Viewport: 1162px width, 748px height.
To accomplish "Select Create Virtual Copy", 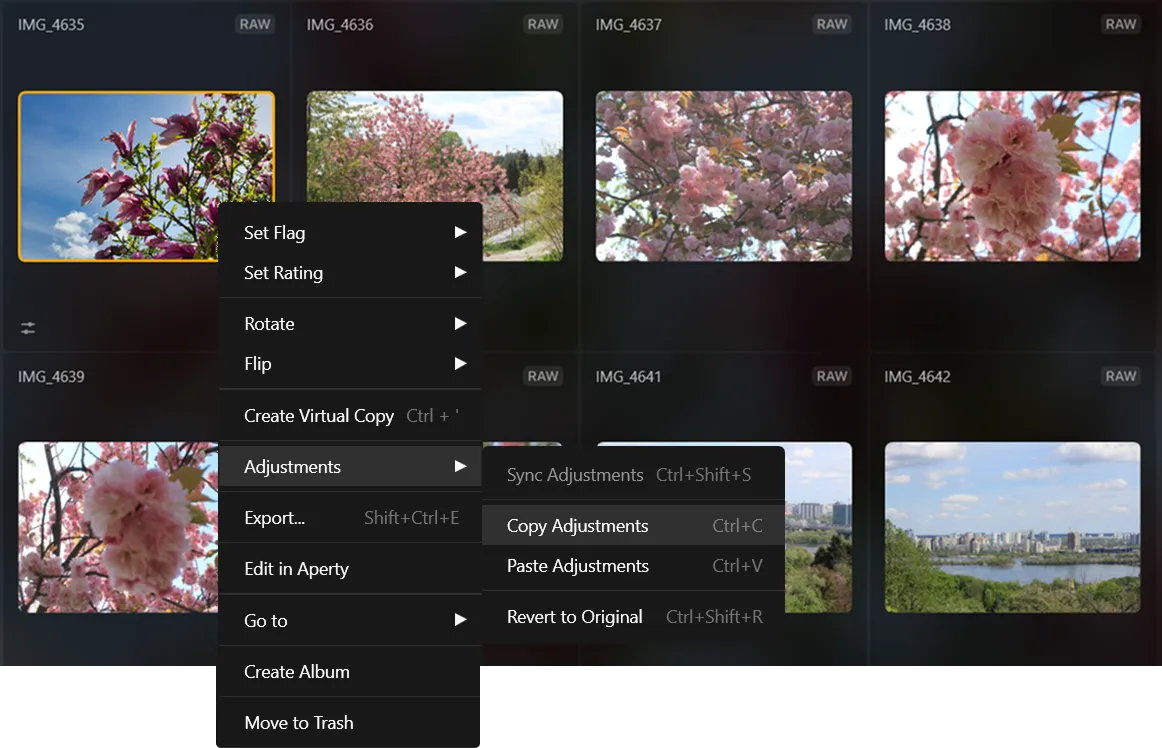I will pos(350,416).
